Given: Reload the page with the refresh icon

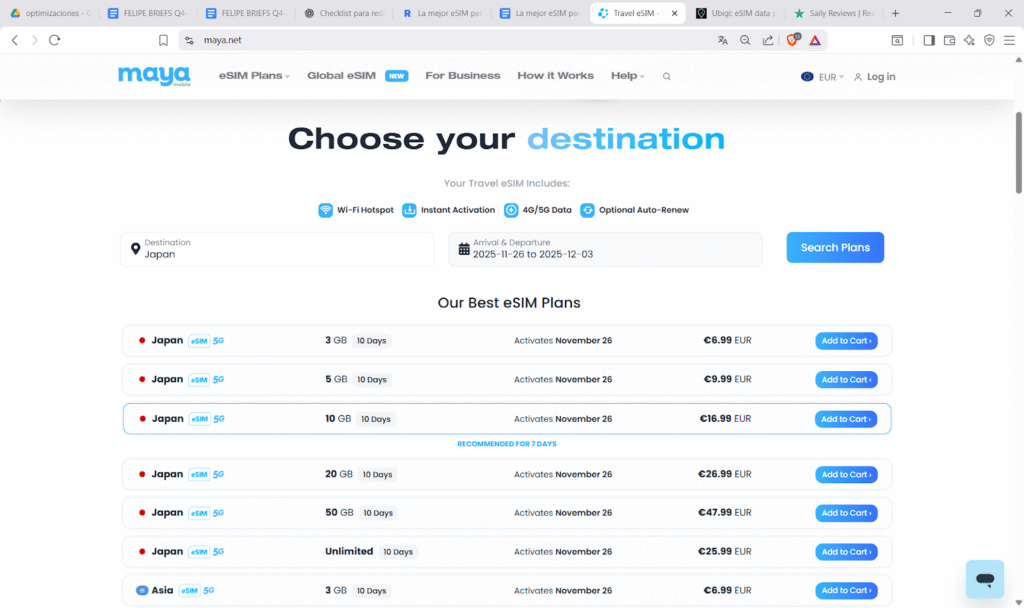Looking at the screenshot, I should 54,40.
